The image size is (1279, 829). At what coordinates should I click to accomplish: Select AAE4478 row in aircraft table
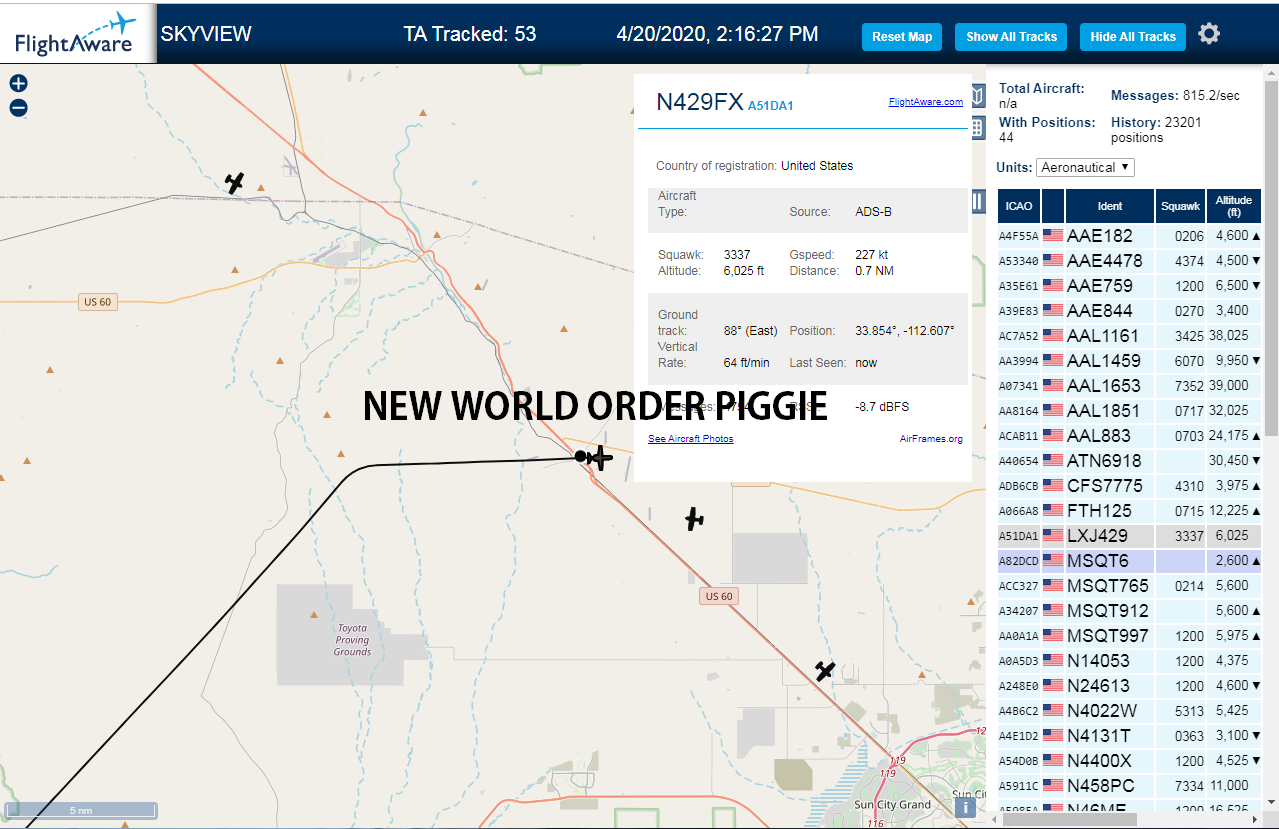[x=1130, y=261]
